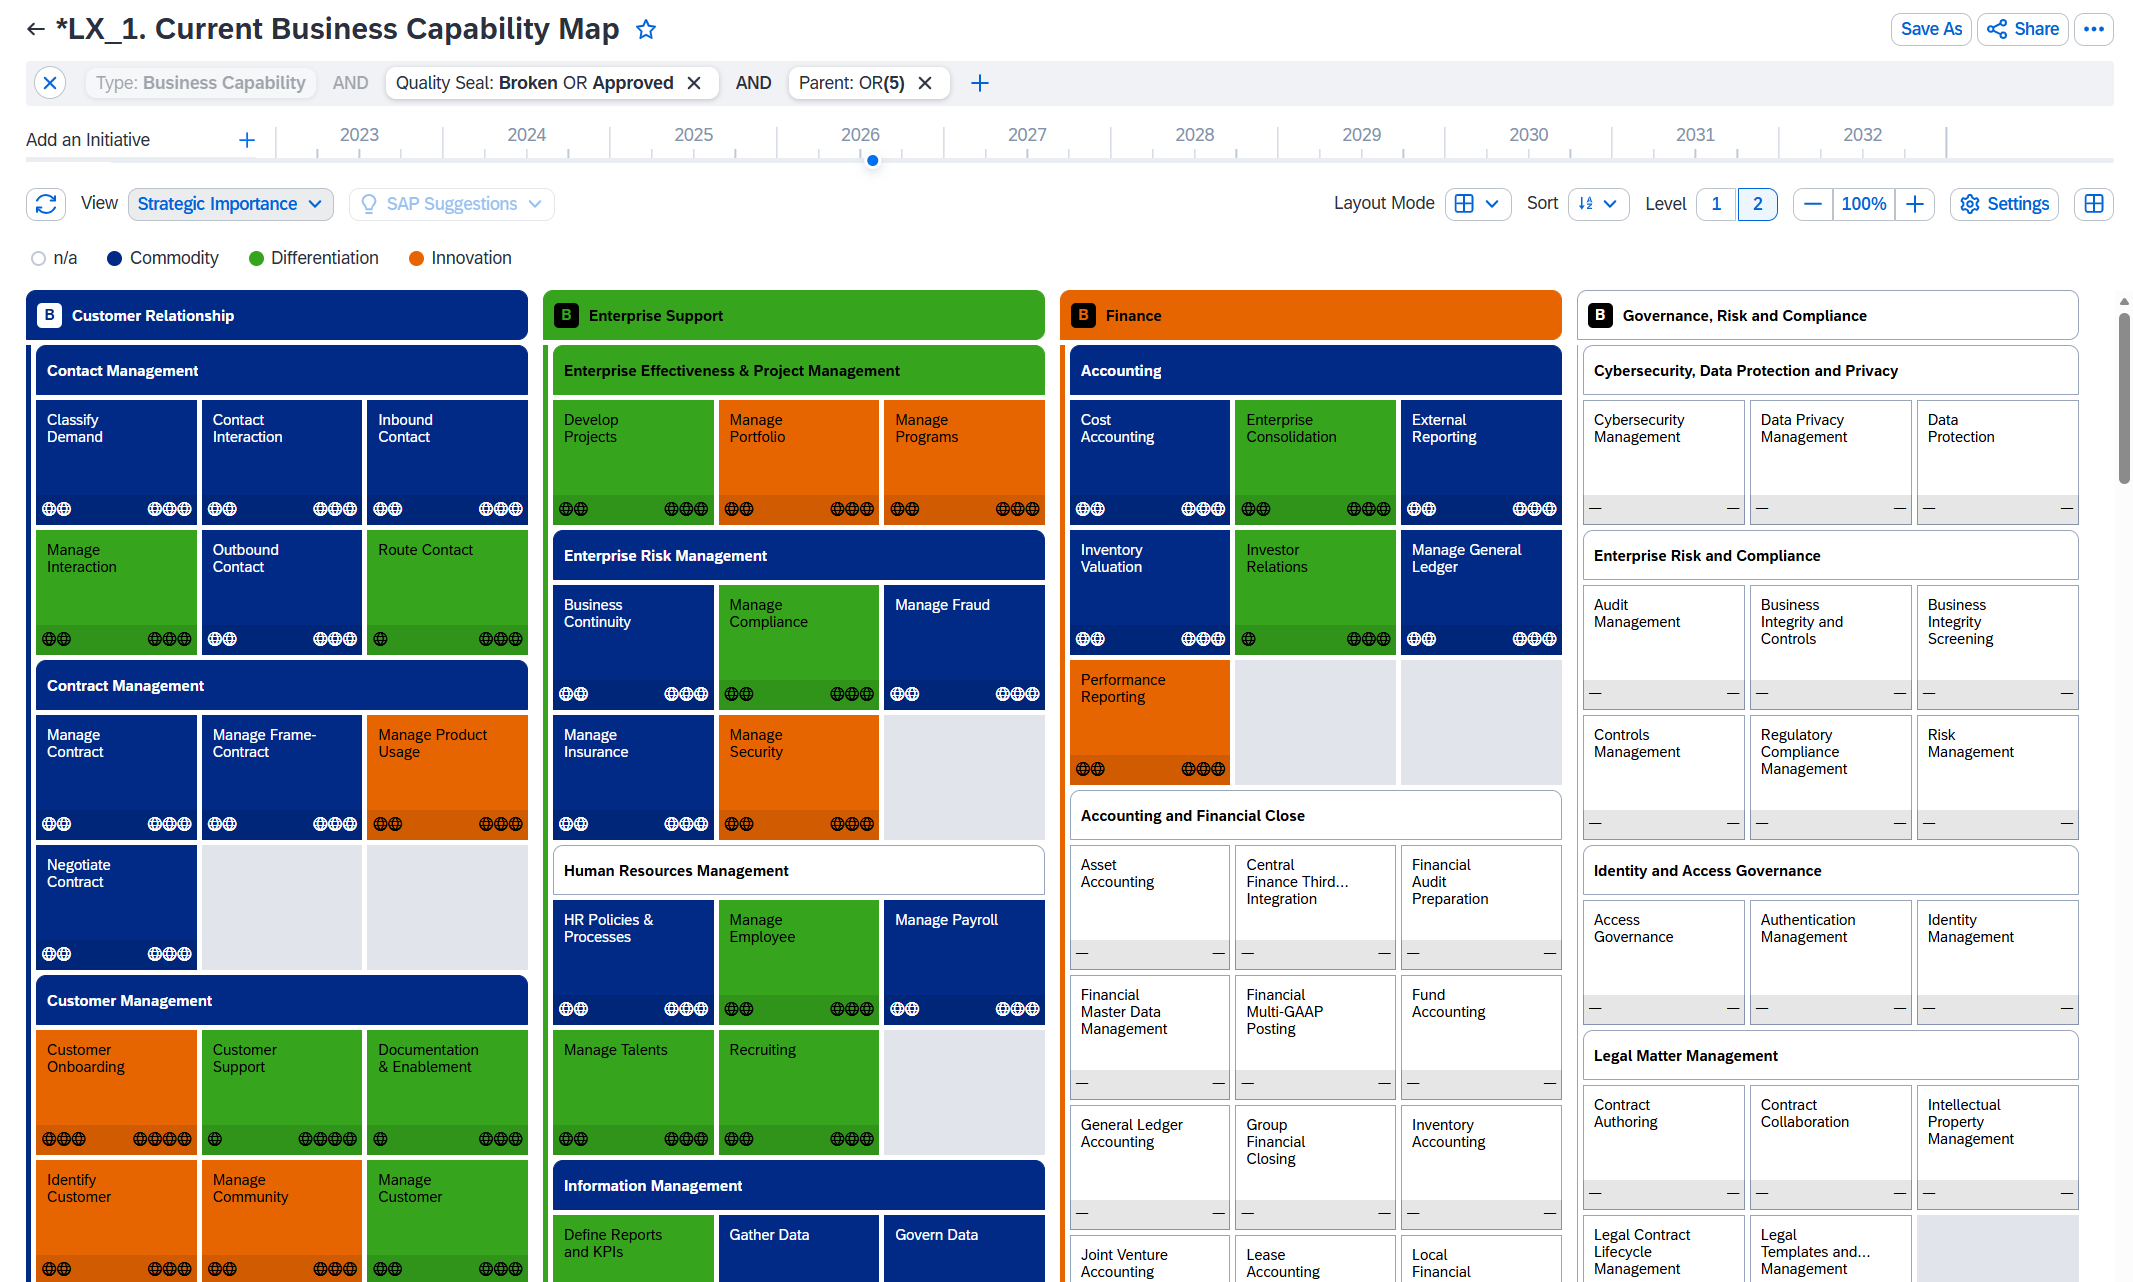Open the Legal Matter Management header
This screenshot has width=2133, height=1282.
(x=1830, y=1055)
